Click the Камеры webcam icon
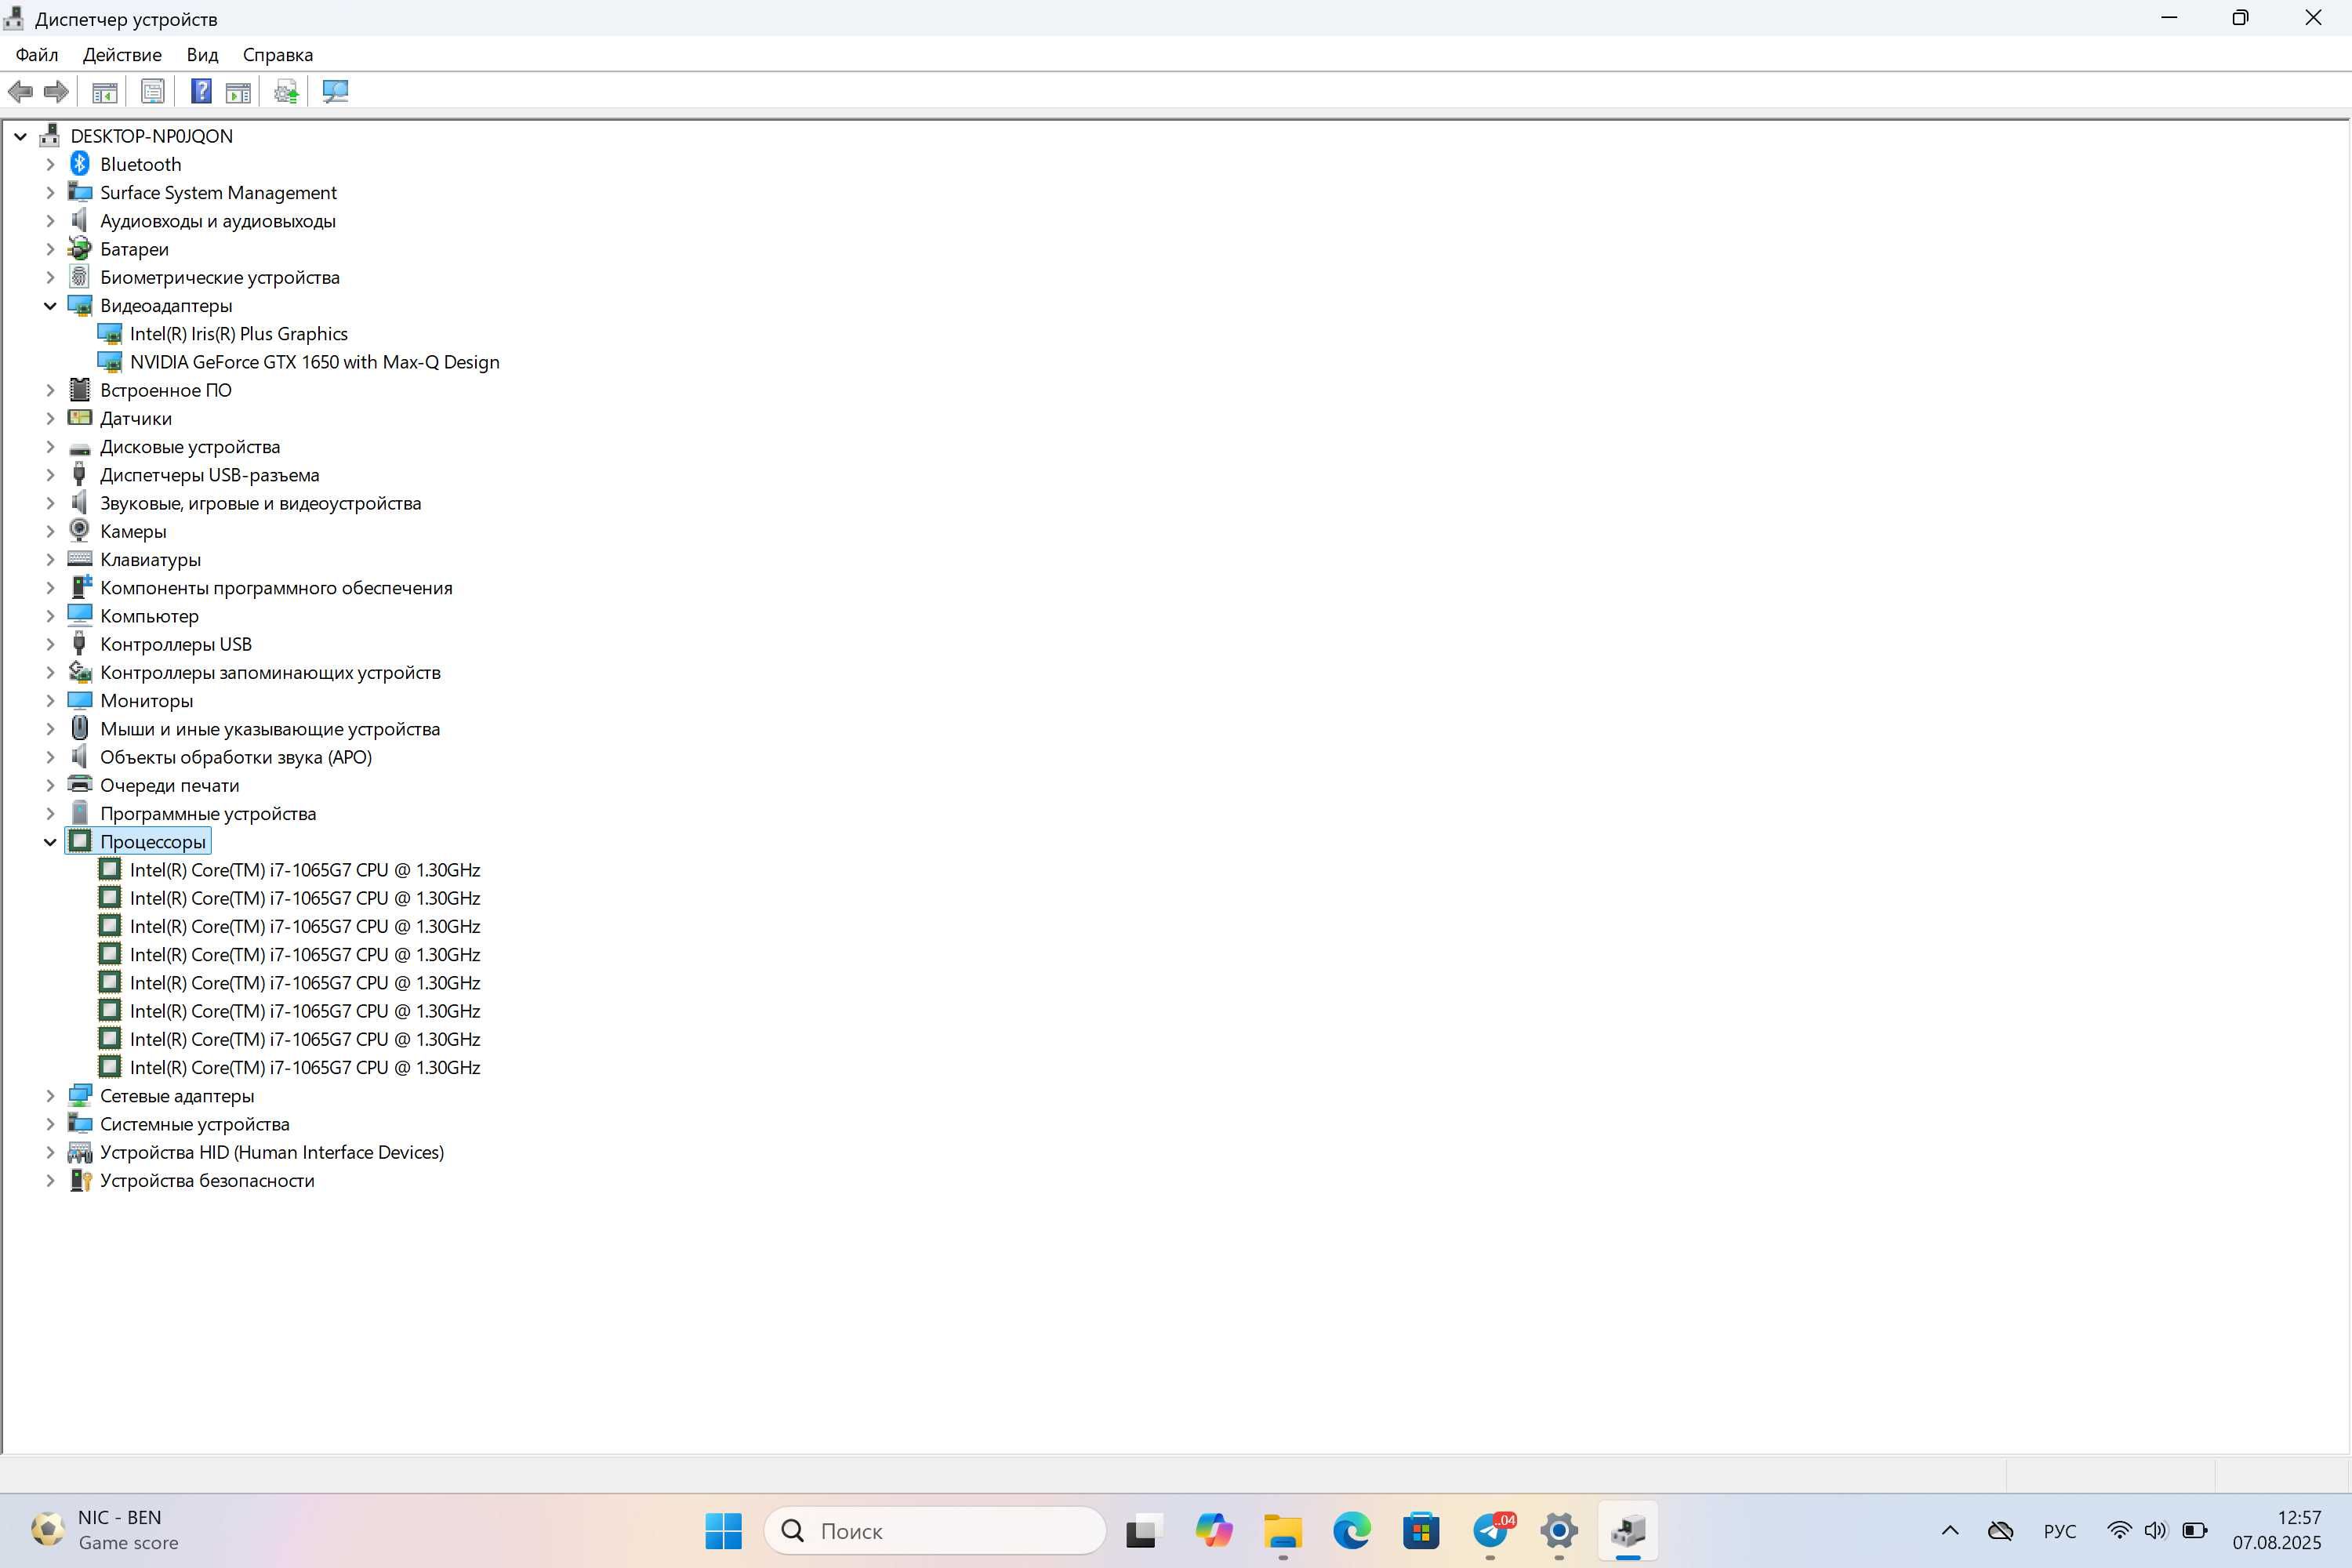Viewport: 2352px width, 1568px height. 80,530
